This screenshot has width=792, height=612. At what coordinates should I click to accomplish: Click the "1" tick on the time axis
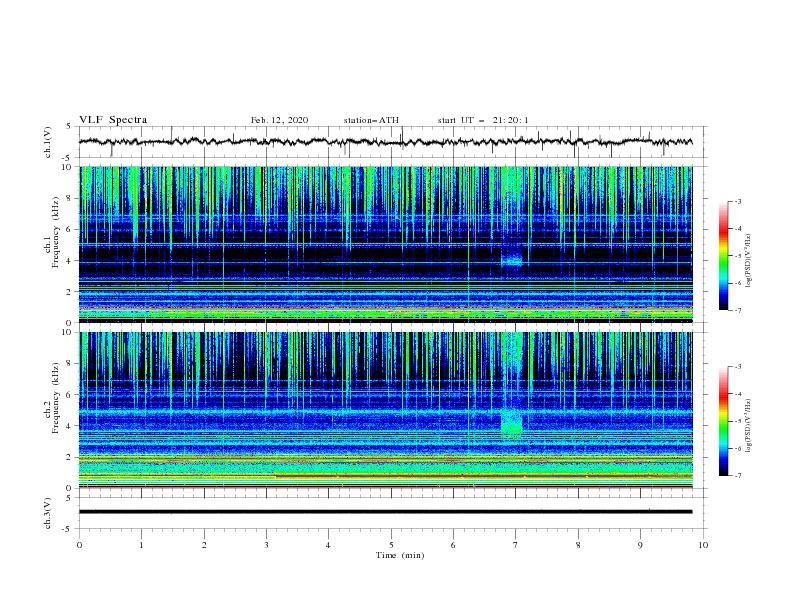point(141,545)
